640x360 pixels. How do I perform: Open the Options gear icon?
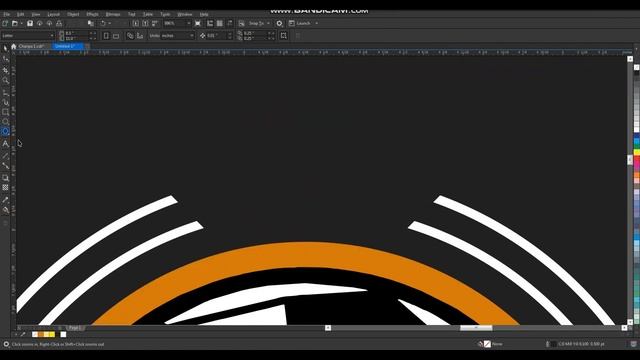tap(279, 24)
